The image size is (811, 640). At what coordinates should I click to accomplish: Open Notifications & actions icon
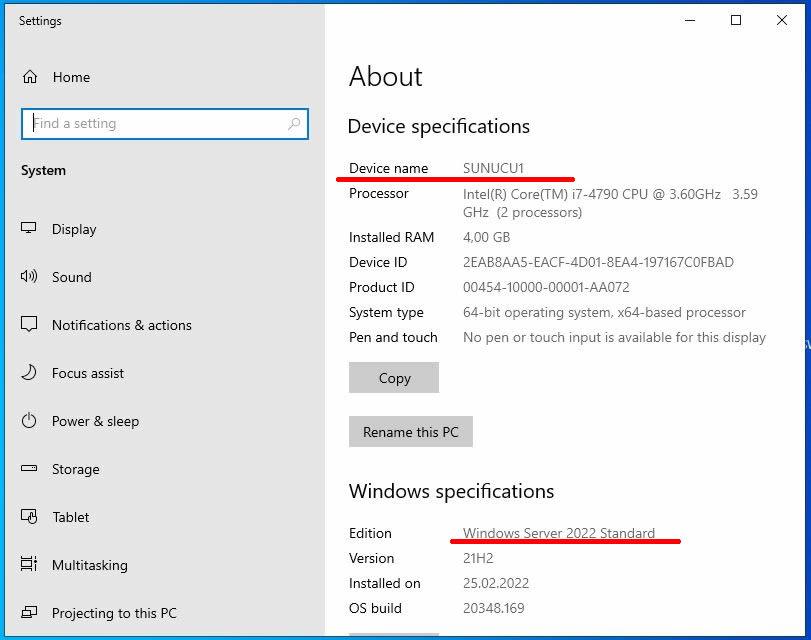[x=29, y=324]
